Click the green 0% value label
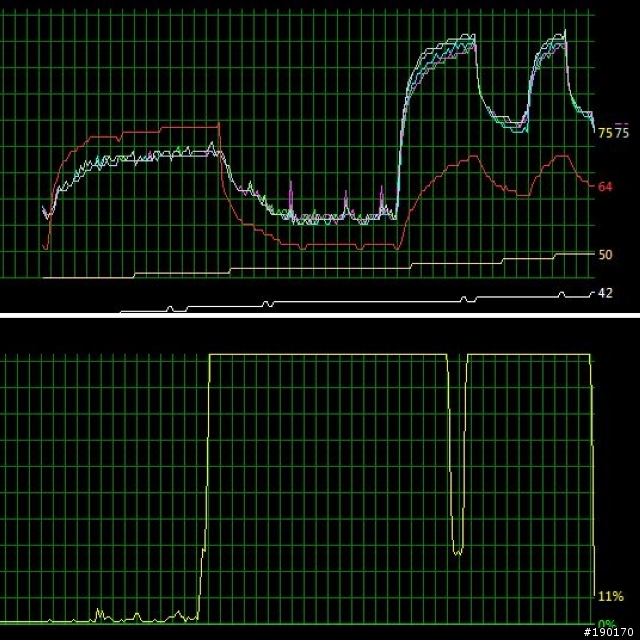Image resolution: width=640 pixels, height=640 pixels. [607, 623]
